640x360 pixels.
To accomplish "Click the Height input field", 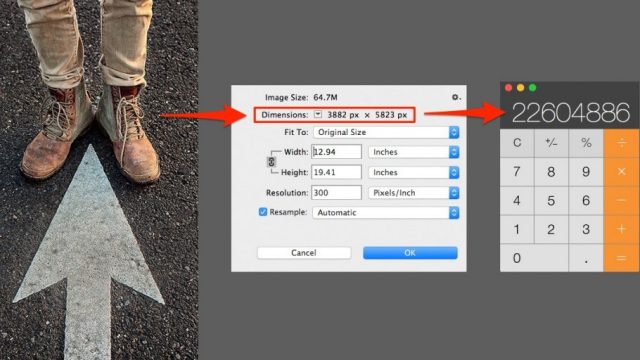I will click(x=336, y=172).
